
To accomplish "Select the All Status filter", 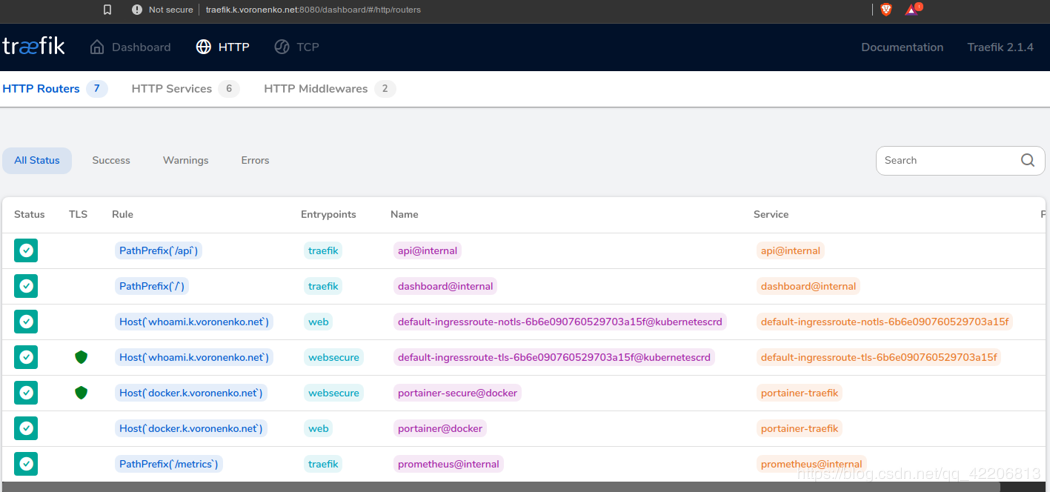I will (x=37, y=160).
